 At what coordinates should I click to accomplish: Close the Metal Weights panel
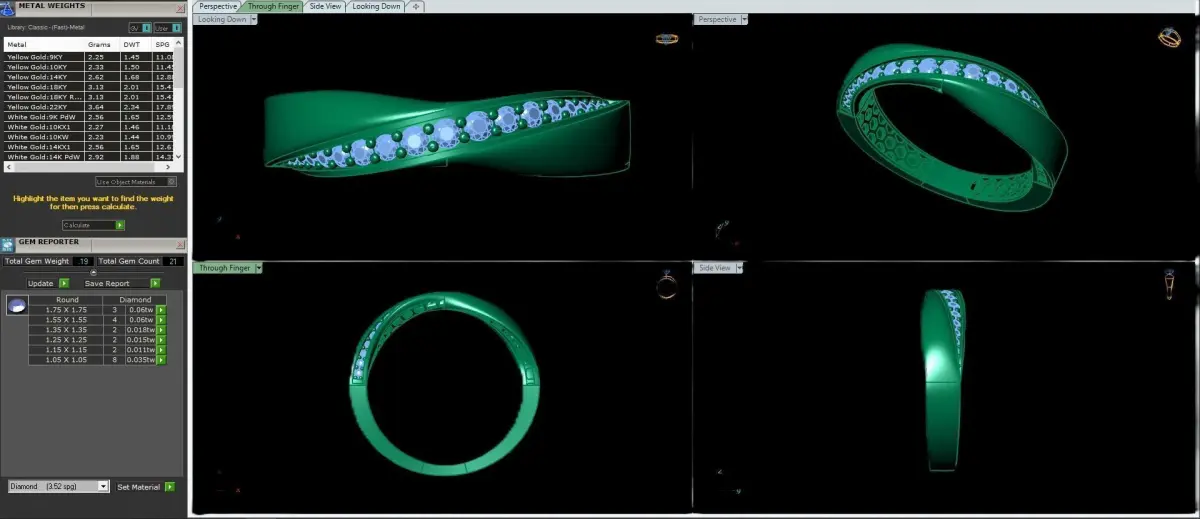(x=179, y=7)
